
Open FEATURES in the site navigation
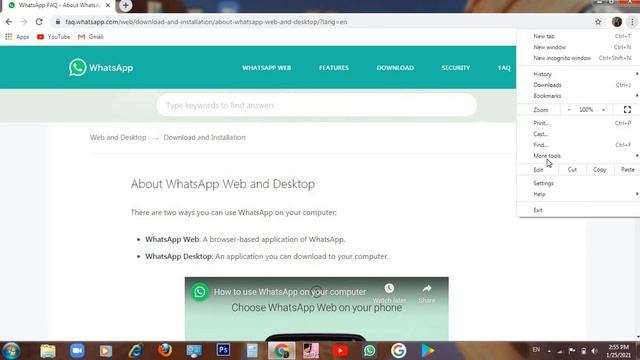click(x=334, y=68)
